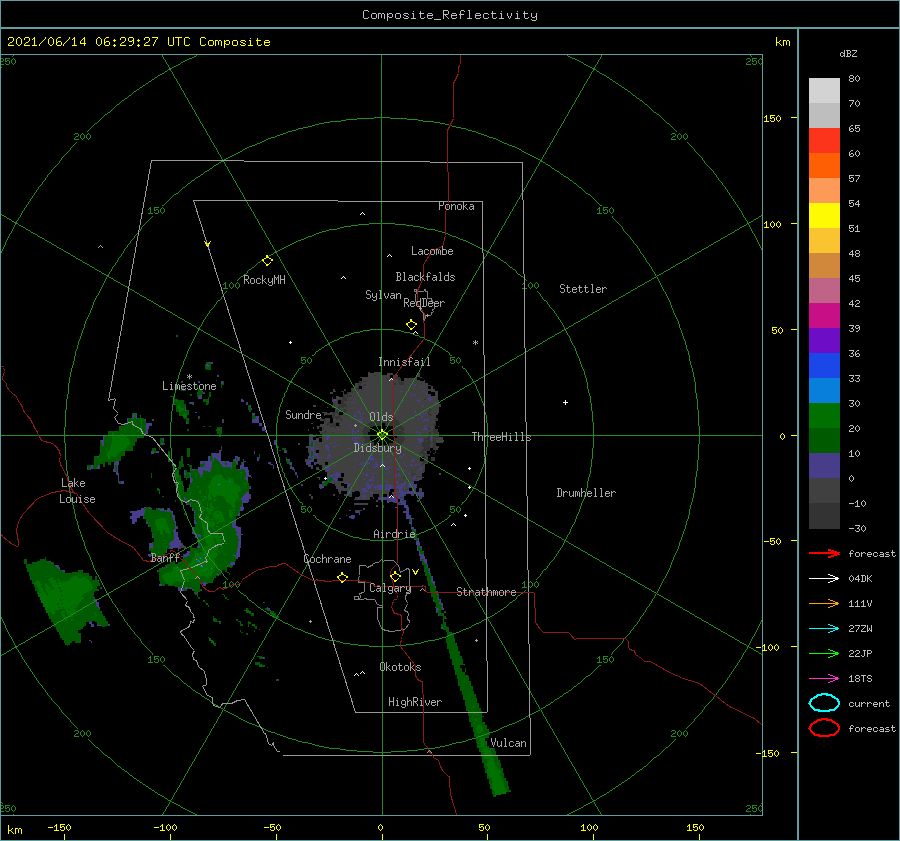Click the Ponoka city label
This screenshot has width=900, height=841.
coord(456,206)
